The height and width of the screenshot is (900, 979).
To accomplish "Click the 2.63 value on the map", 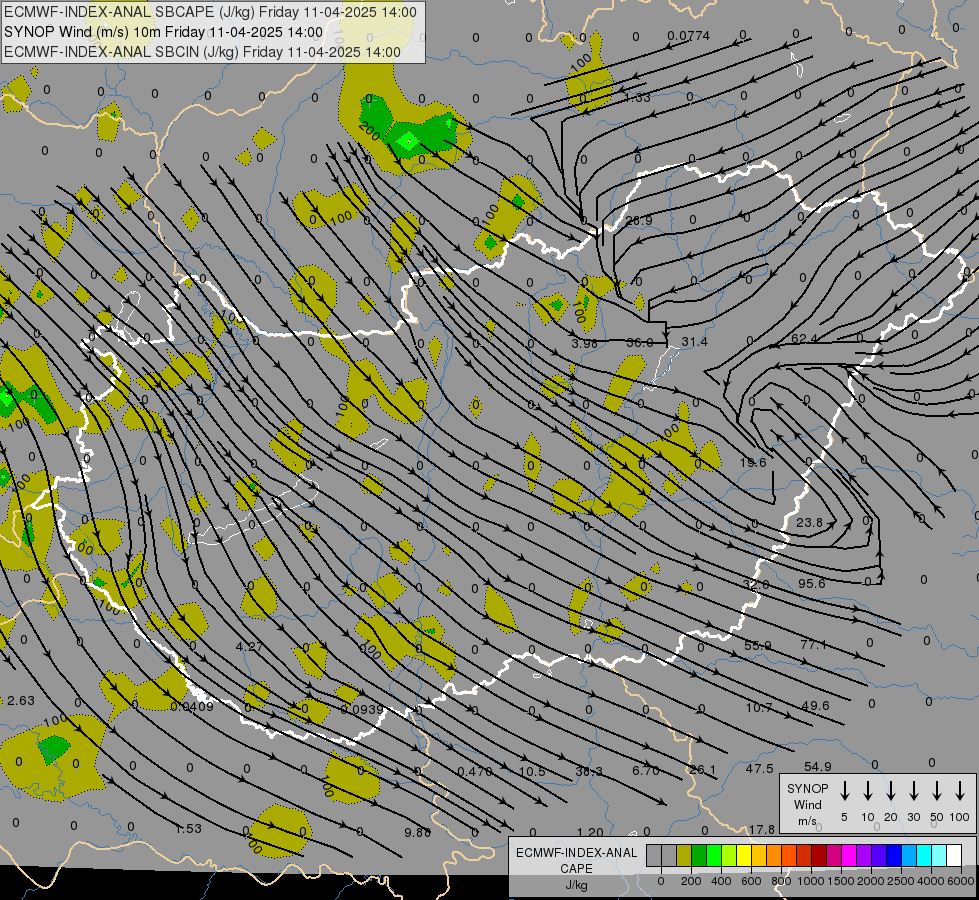I will click(x=21, y=700).
